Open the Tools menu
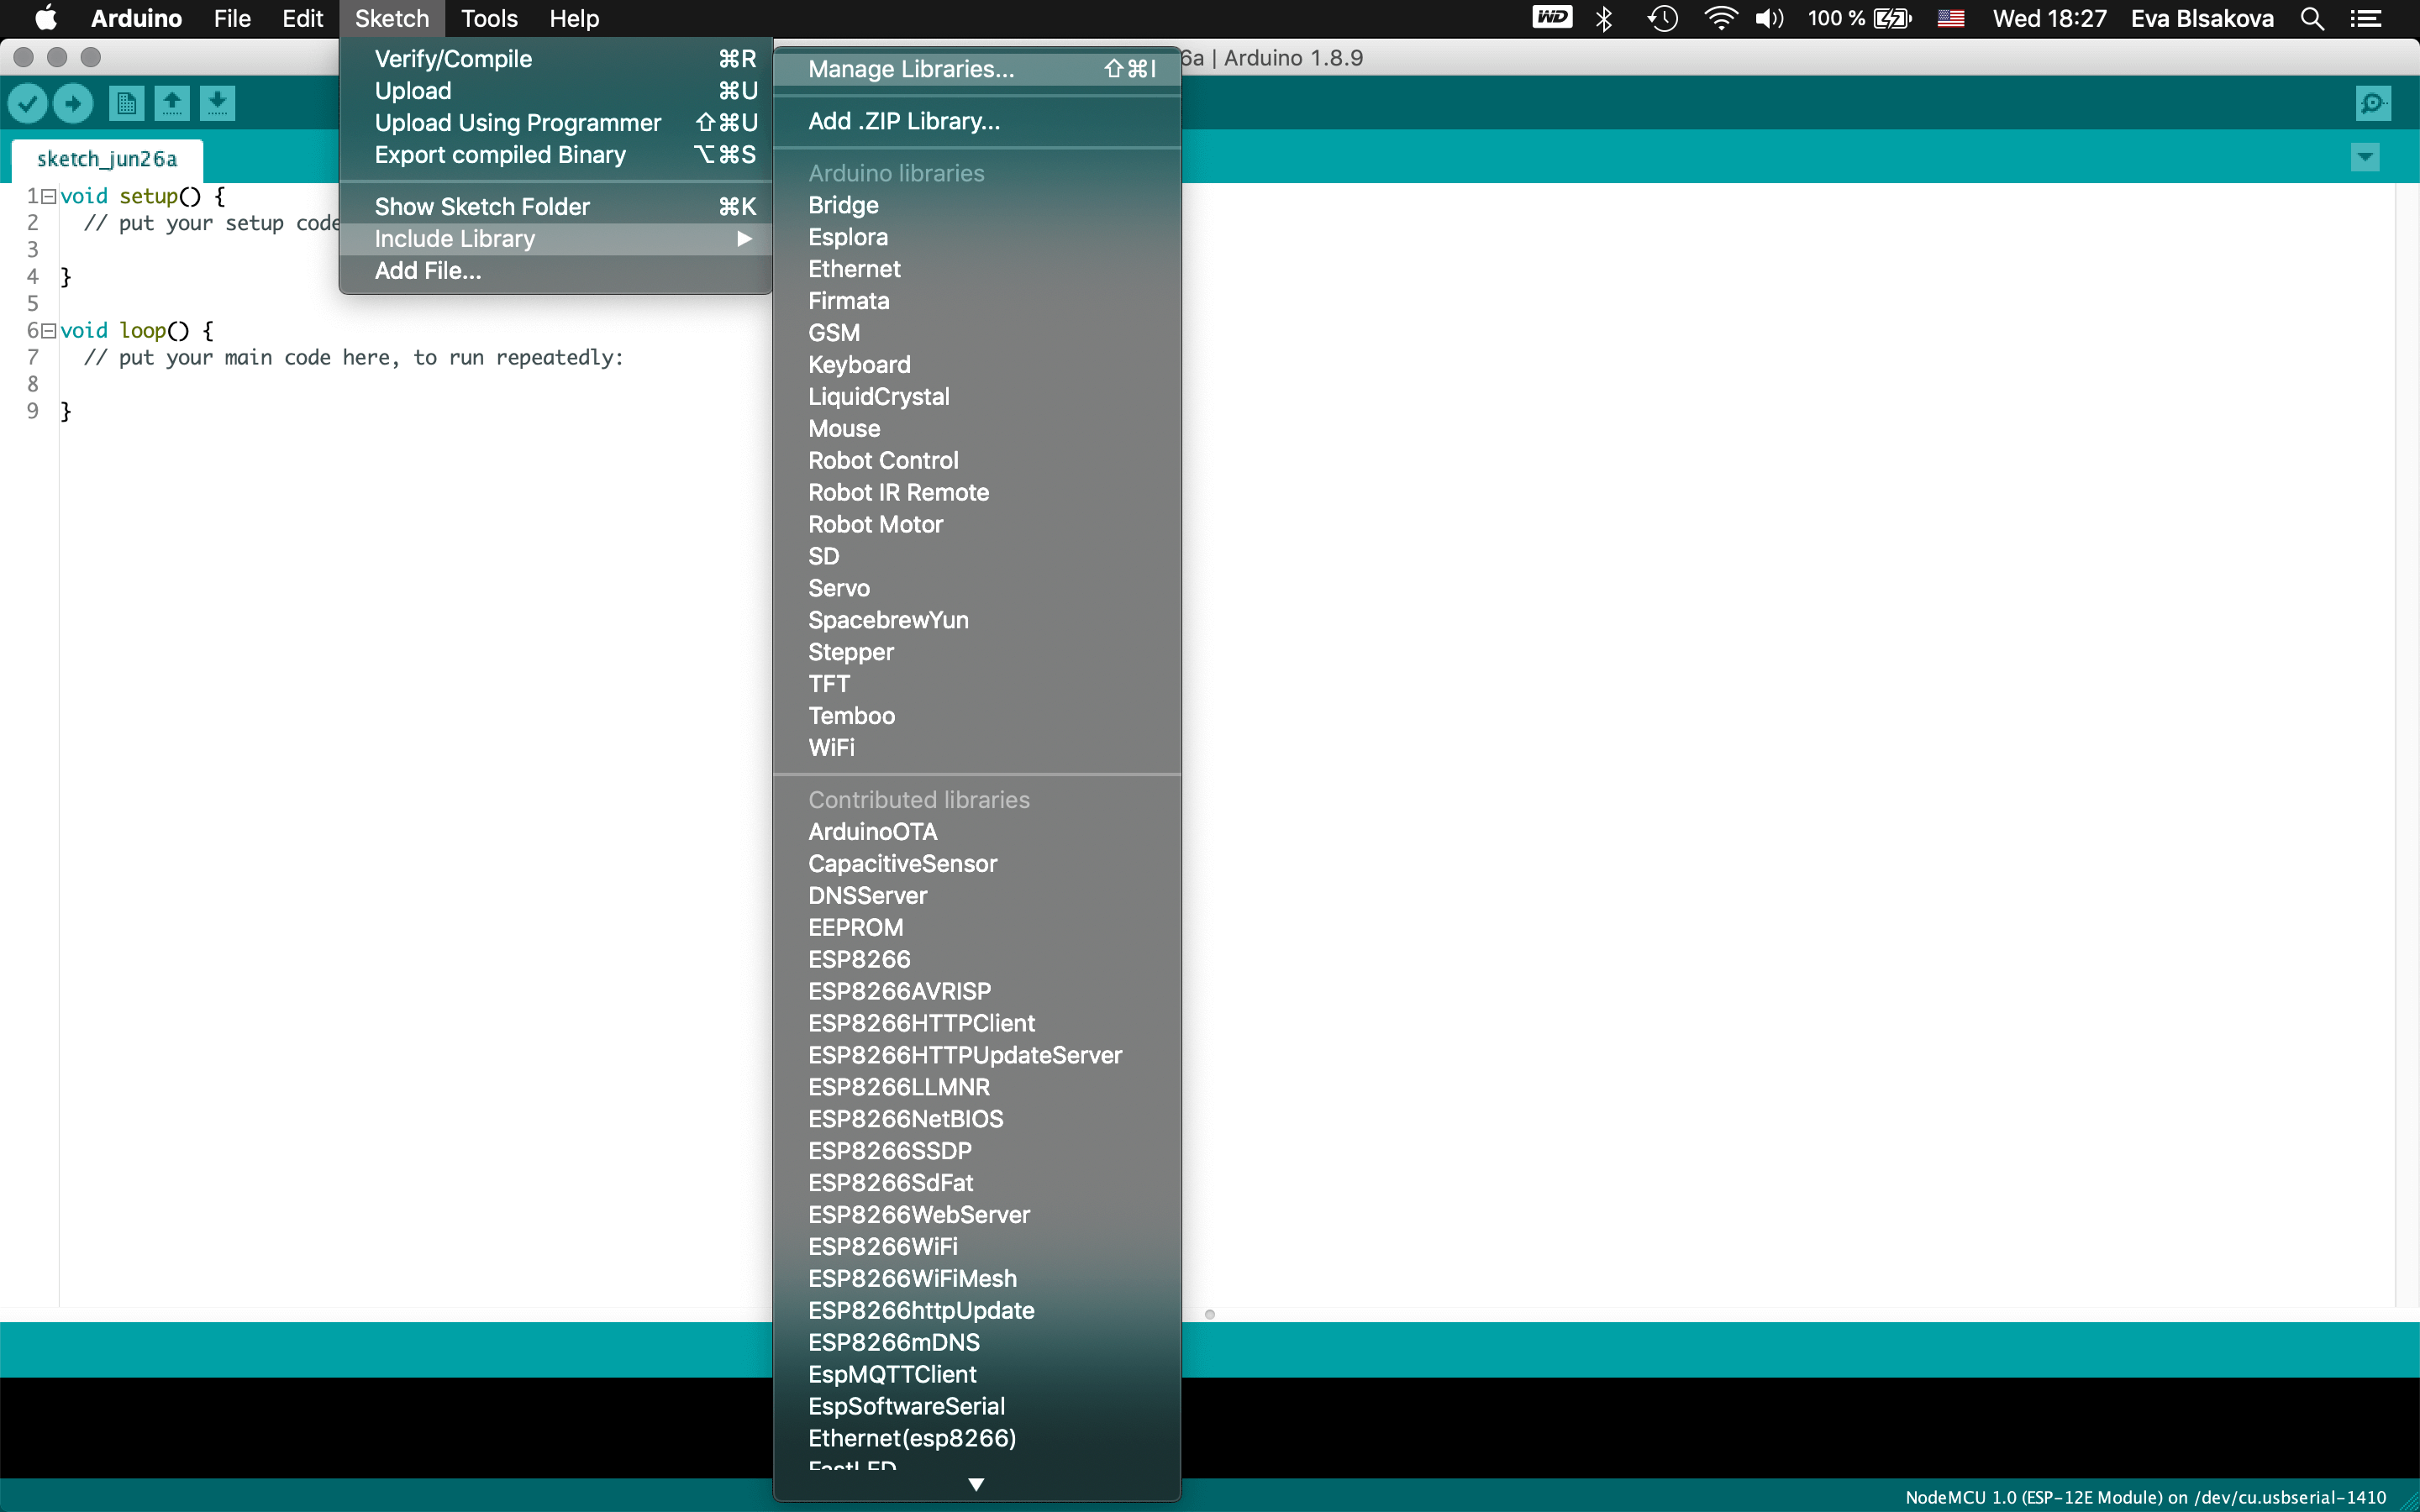This screenshot has height=1512, width=2420. coord(489,19)
